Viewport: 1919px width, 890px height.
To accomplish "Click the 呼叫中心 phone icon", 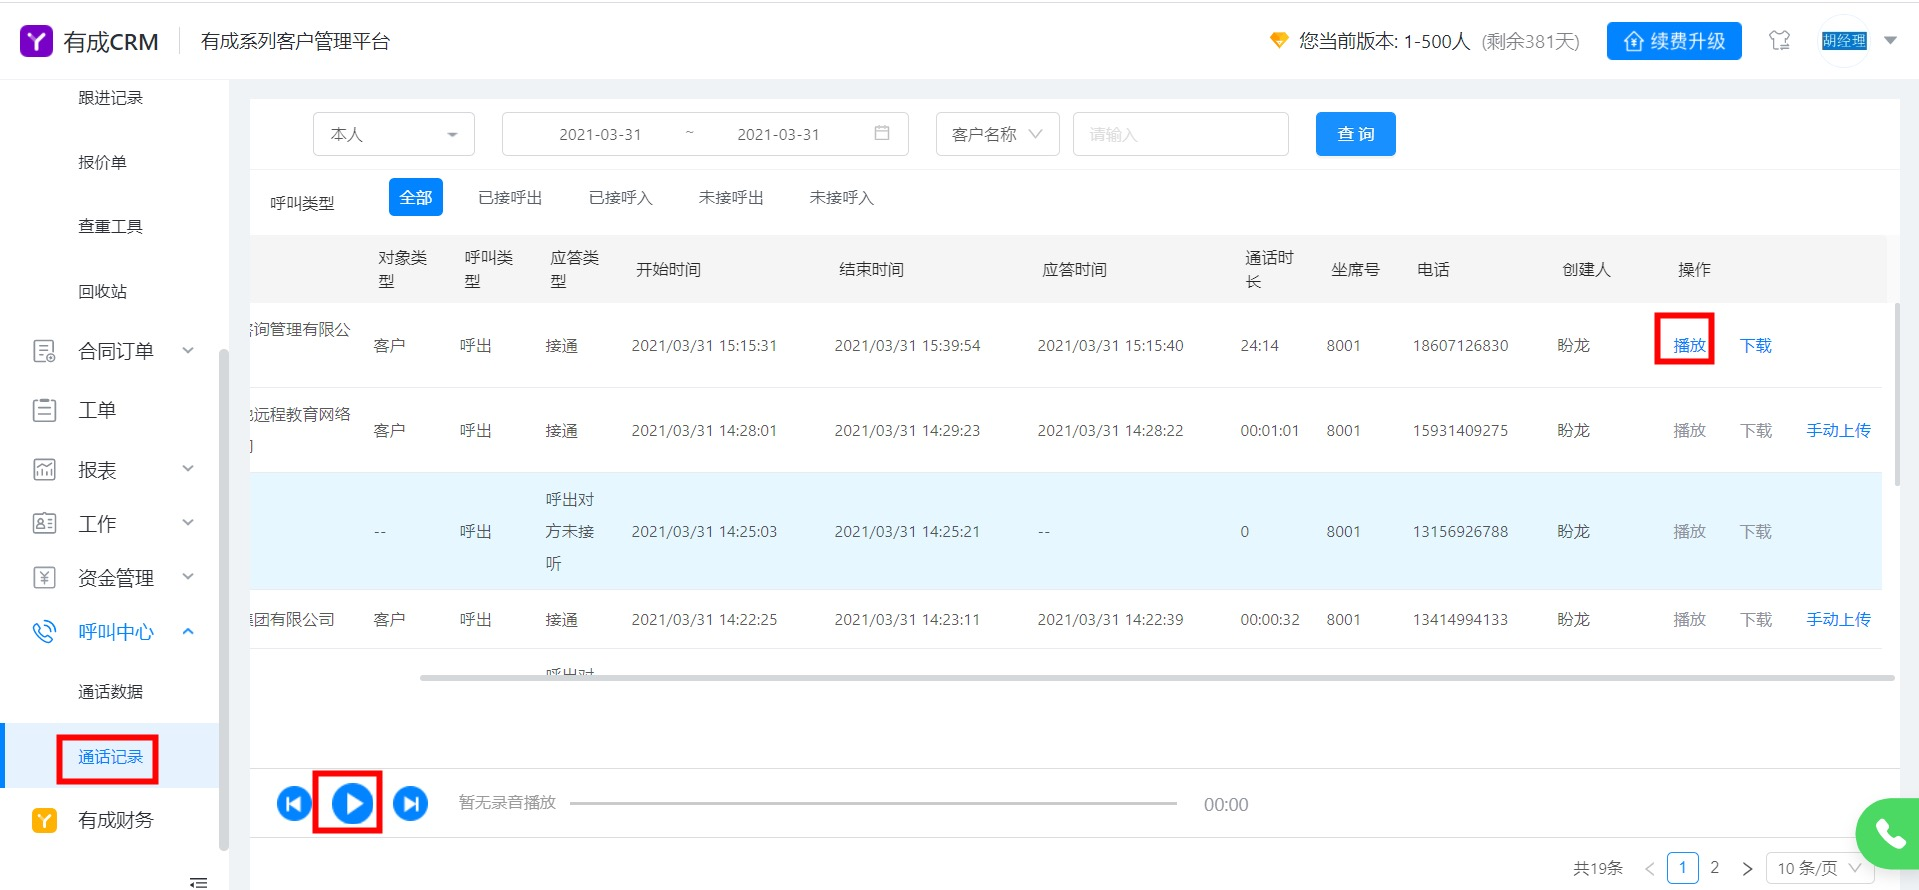I will click(x=45, y=632).
